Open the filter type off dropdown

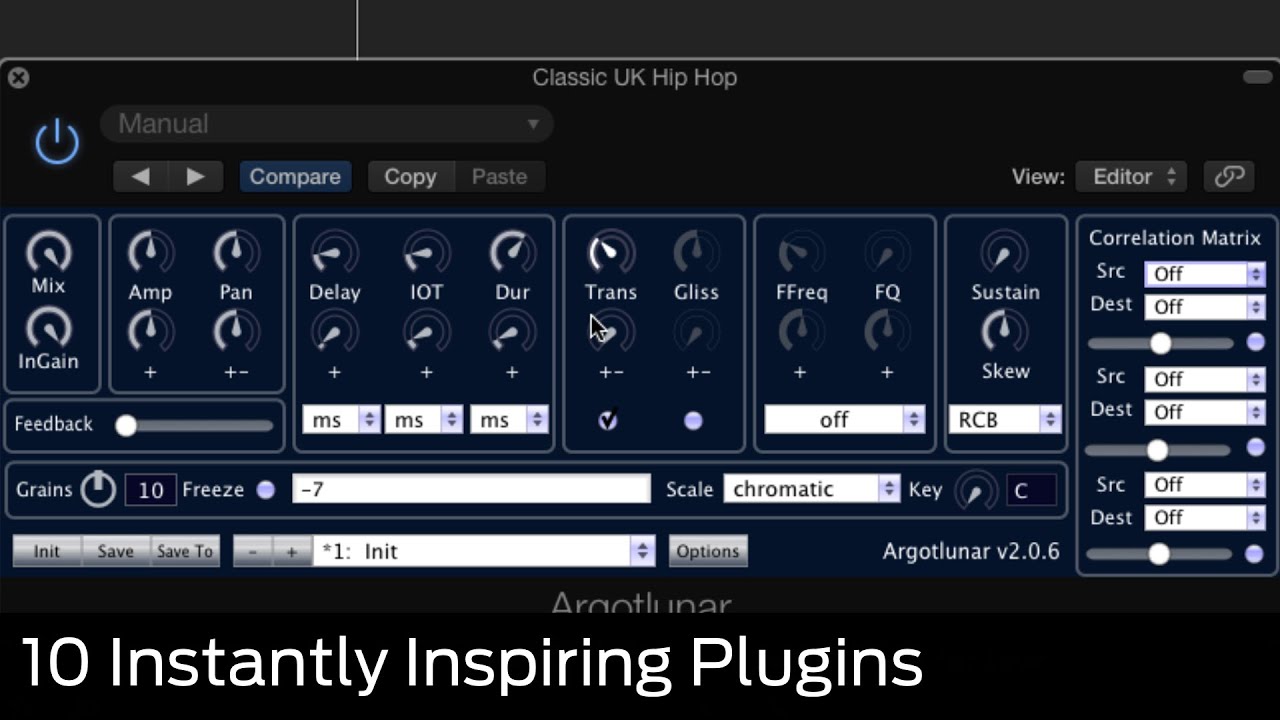click(x=844, y=420)
